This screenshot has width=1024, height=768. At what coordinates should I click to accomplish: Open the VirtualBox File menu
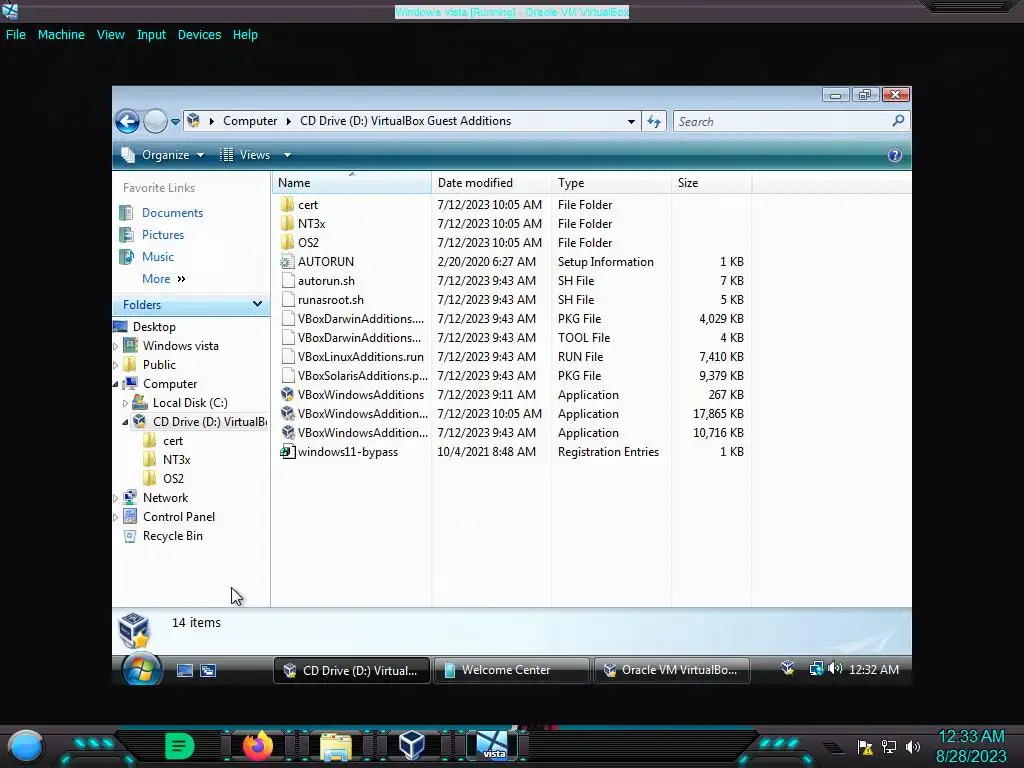tap(16, 35)
